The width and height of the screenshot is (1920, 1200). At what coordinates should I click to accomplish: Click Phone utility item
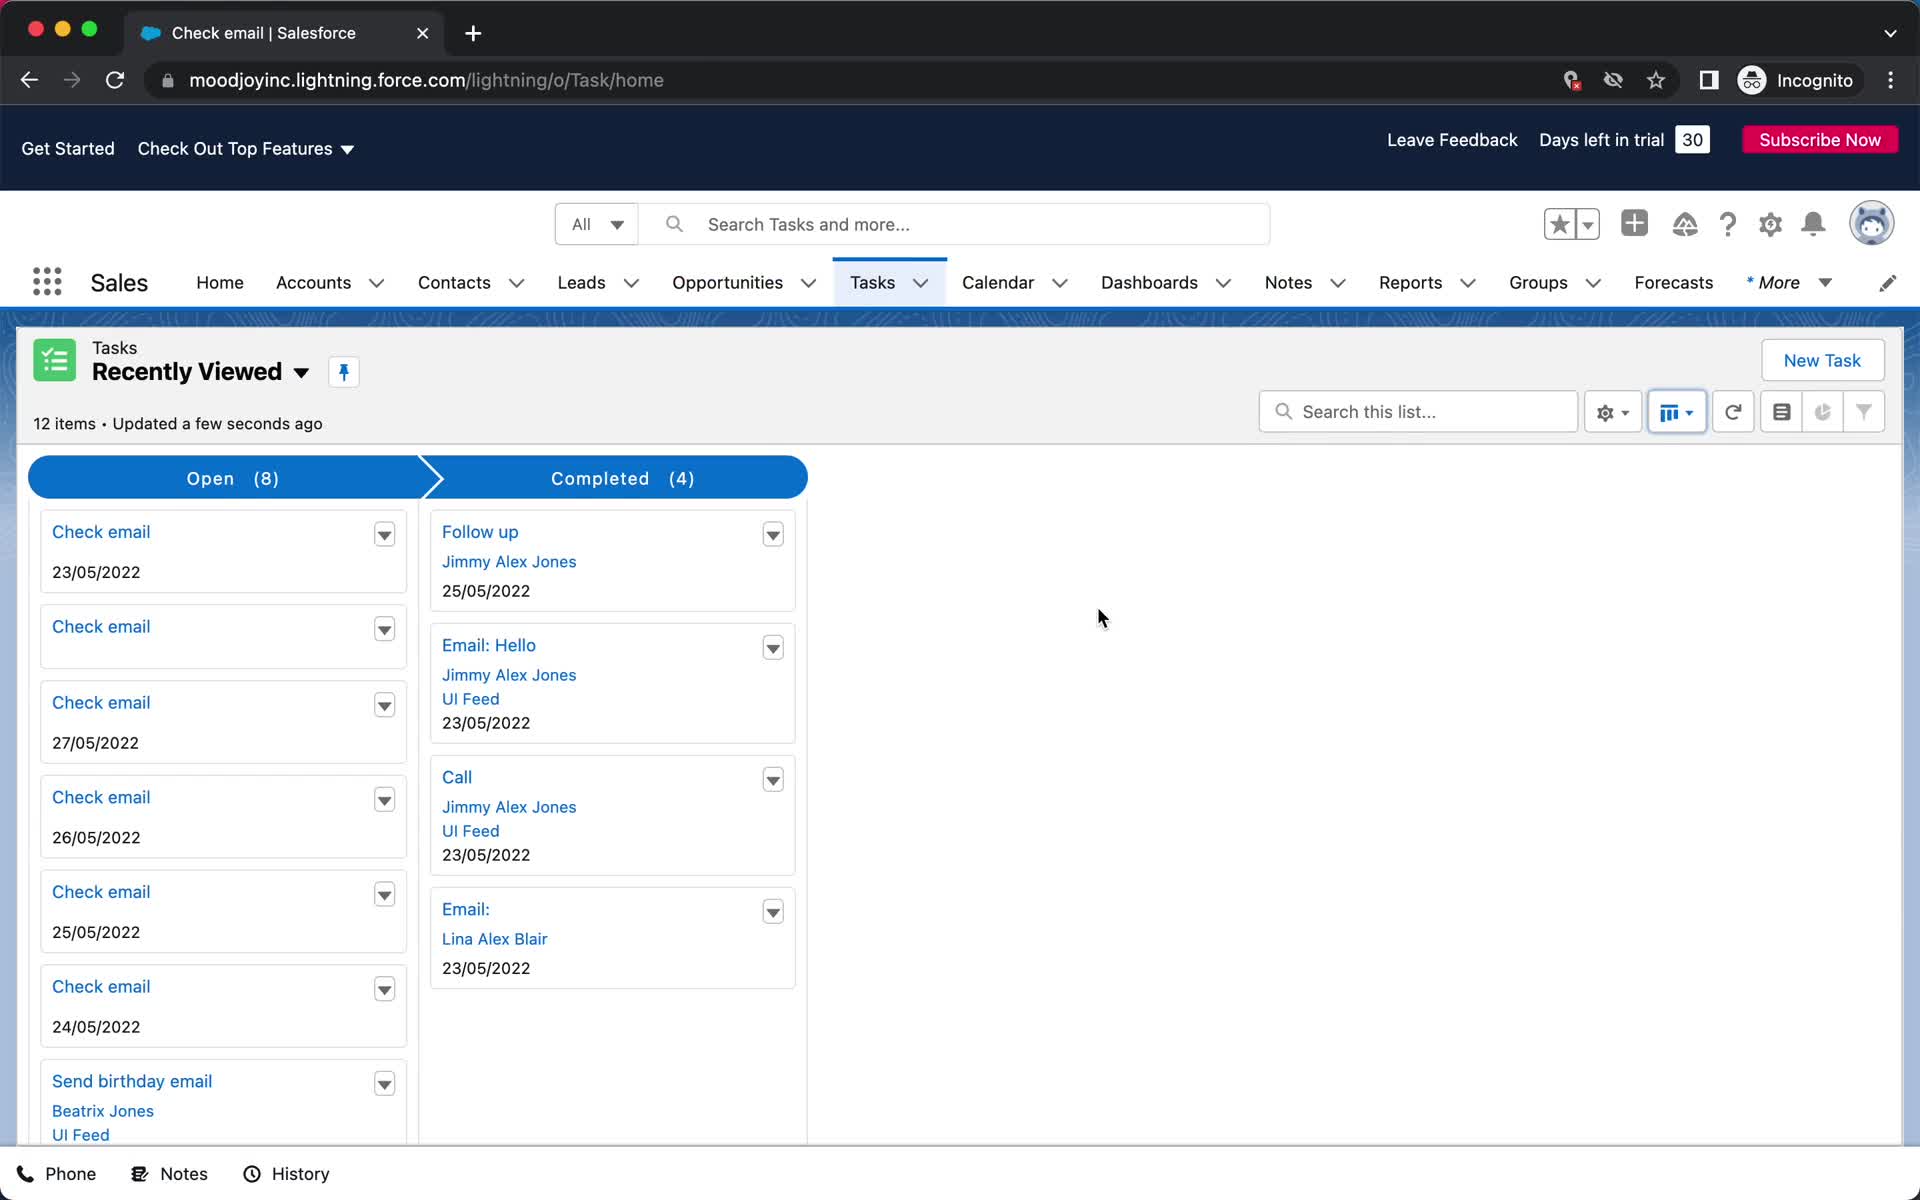[x=57, y=1174]
